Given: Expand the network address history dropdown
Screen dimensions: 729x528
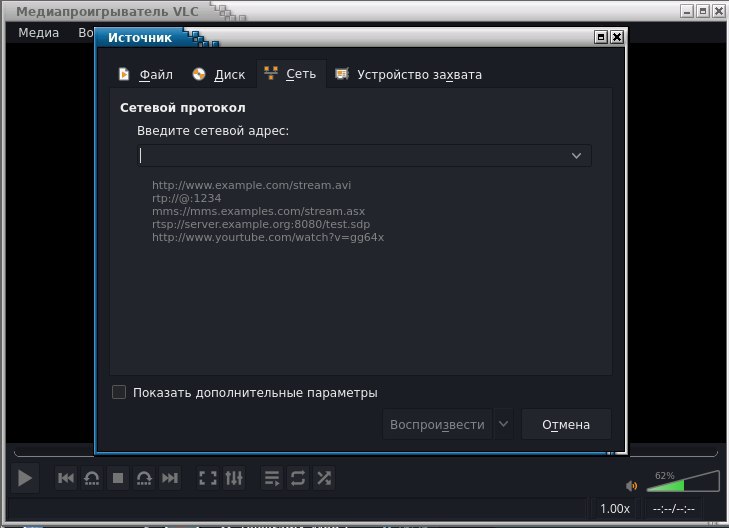Looking at the screenshot, I should click(577, 156).
